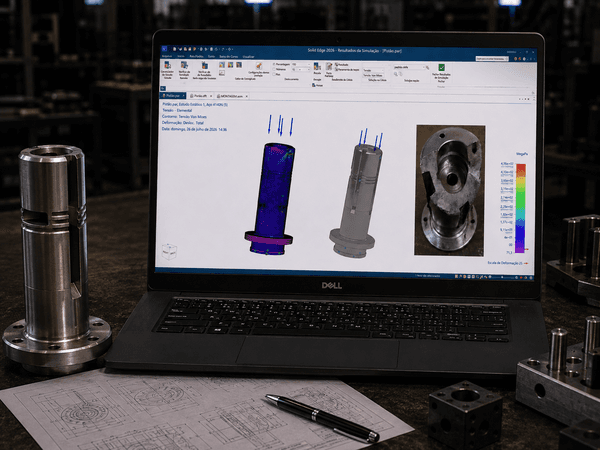
Task: Click the first quick access toolbar icon
Action: 174,49
